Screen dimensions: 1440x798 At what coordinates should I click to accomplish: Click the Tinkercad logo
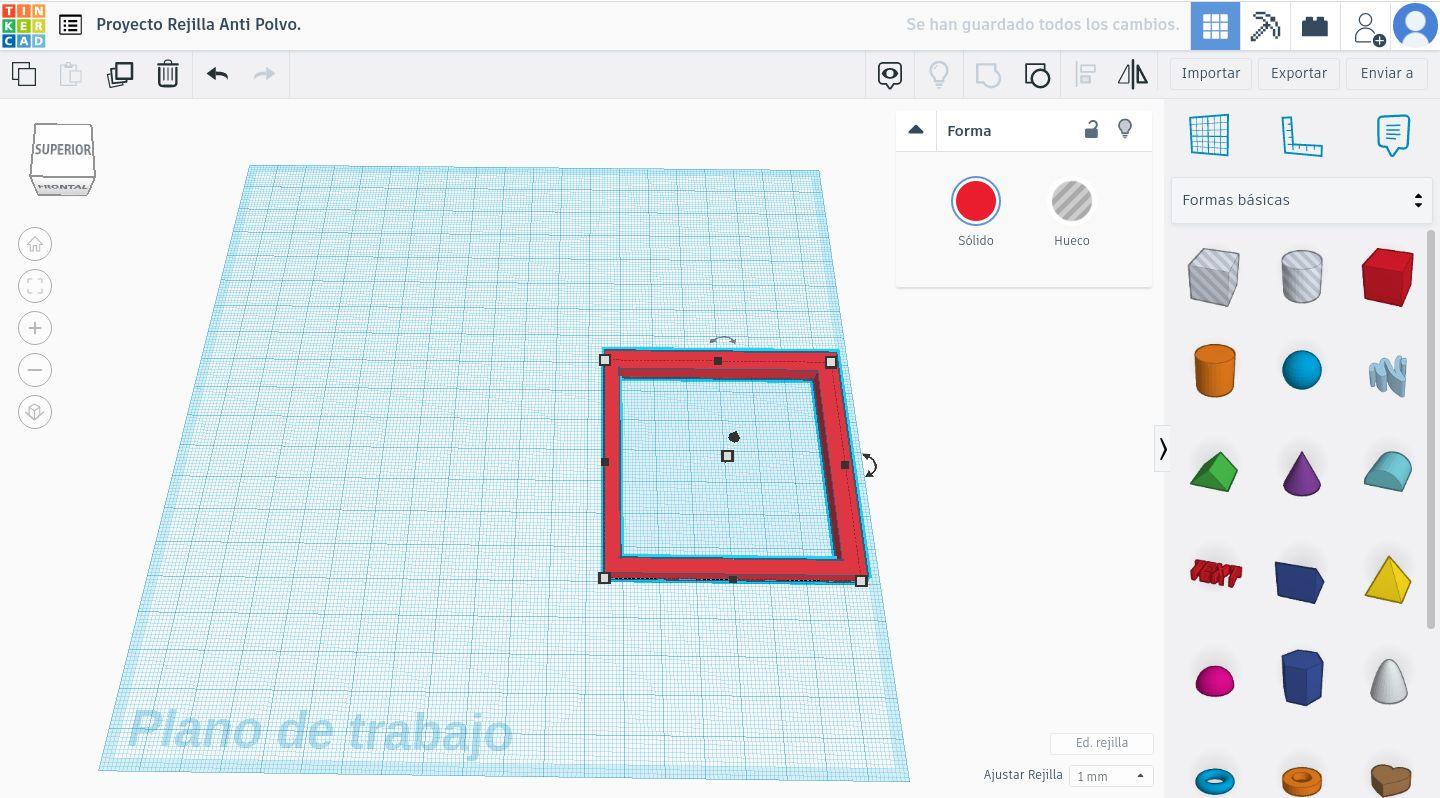pyautogui.click(x=23, y=25)
